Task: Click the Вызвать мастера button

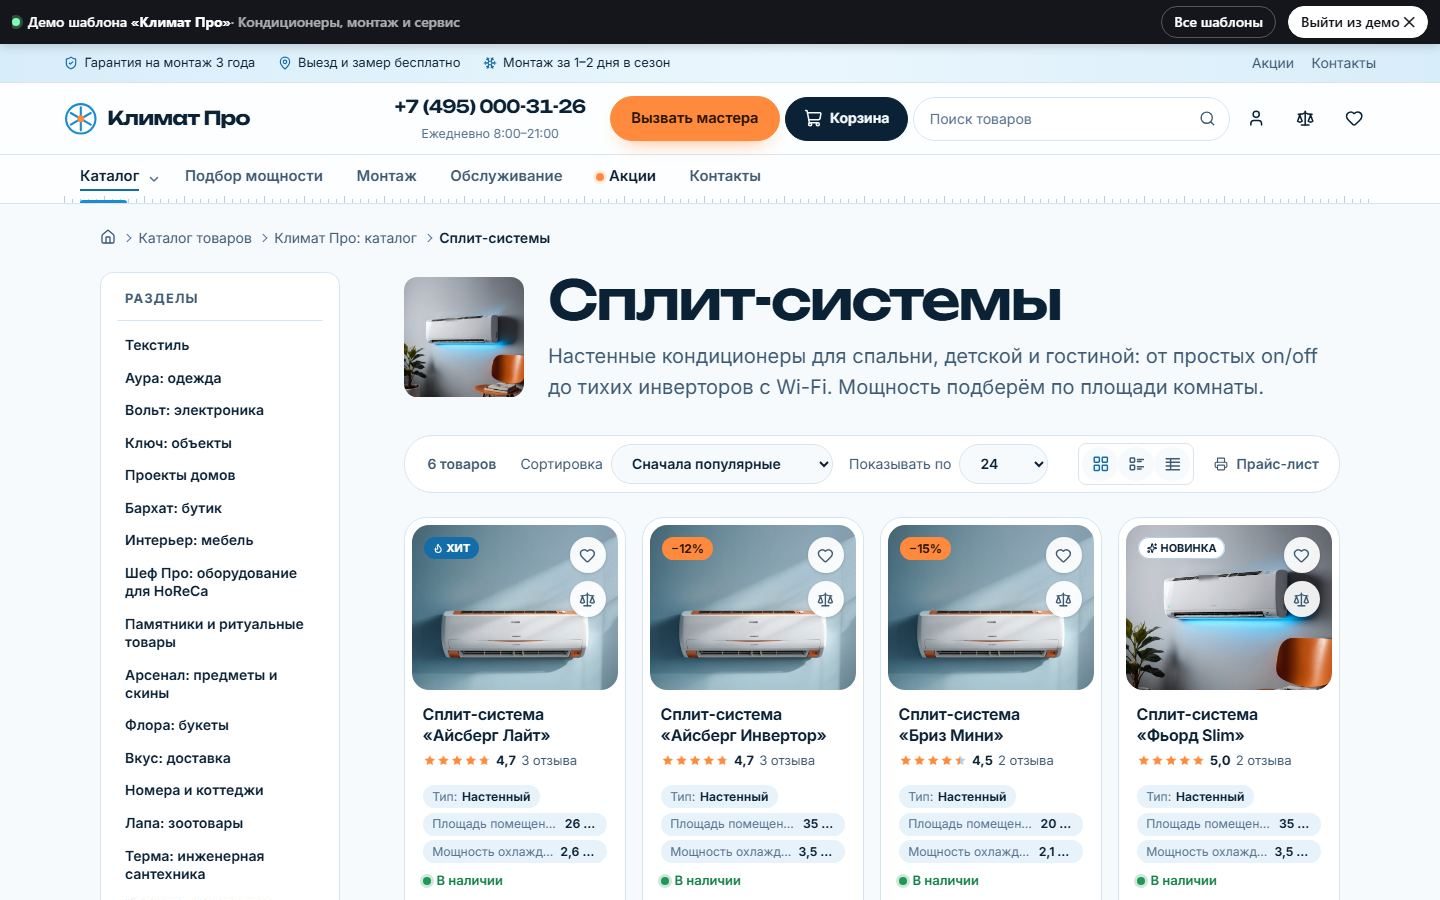Action: [x=695, y=118]
